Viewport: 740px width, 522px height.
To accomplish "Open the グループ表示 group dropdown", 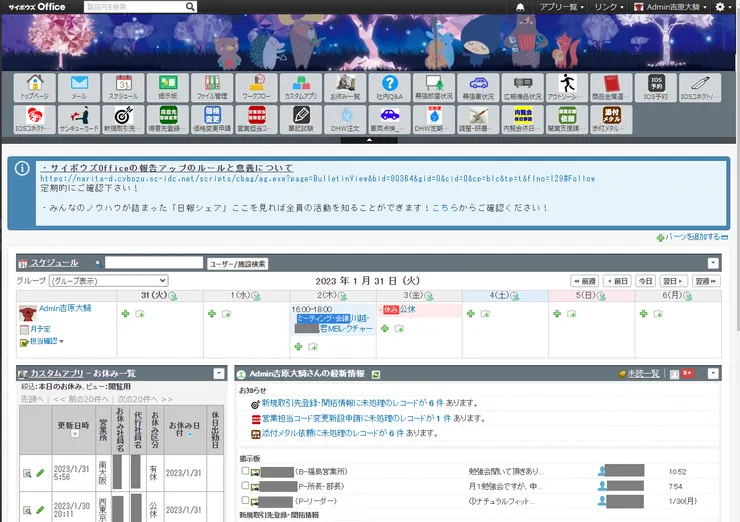I will point(108,282).
